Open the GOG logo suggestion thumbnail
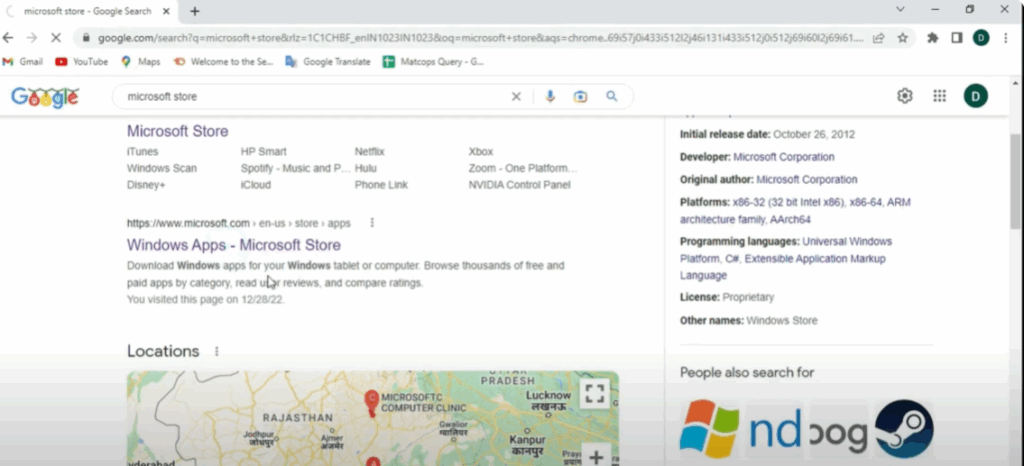Viewport: 1024px width, 466px height. 839,435
